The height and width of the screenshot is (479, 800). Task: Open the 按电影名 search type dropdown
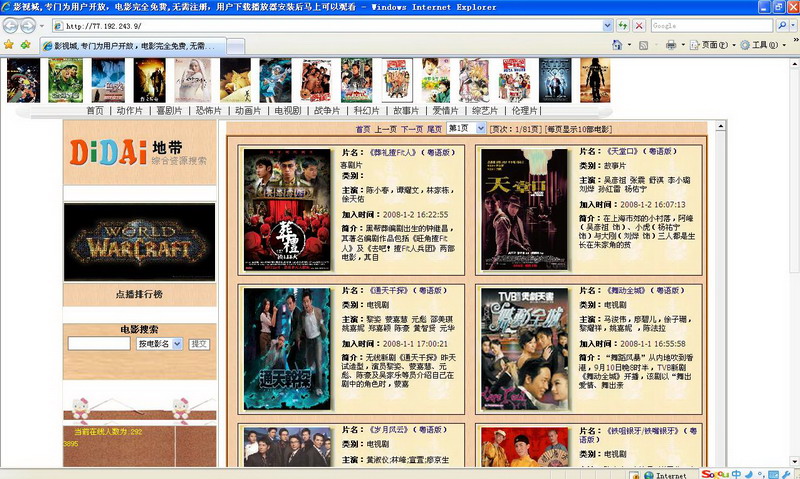click(x=159, y=344)
